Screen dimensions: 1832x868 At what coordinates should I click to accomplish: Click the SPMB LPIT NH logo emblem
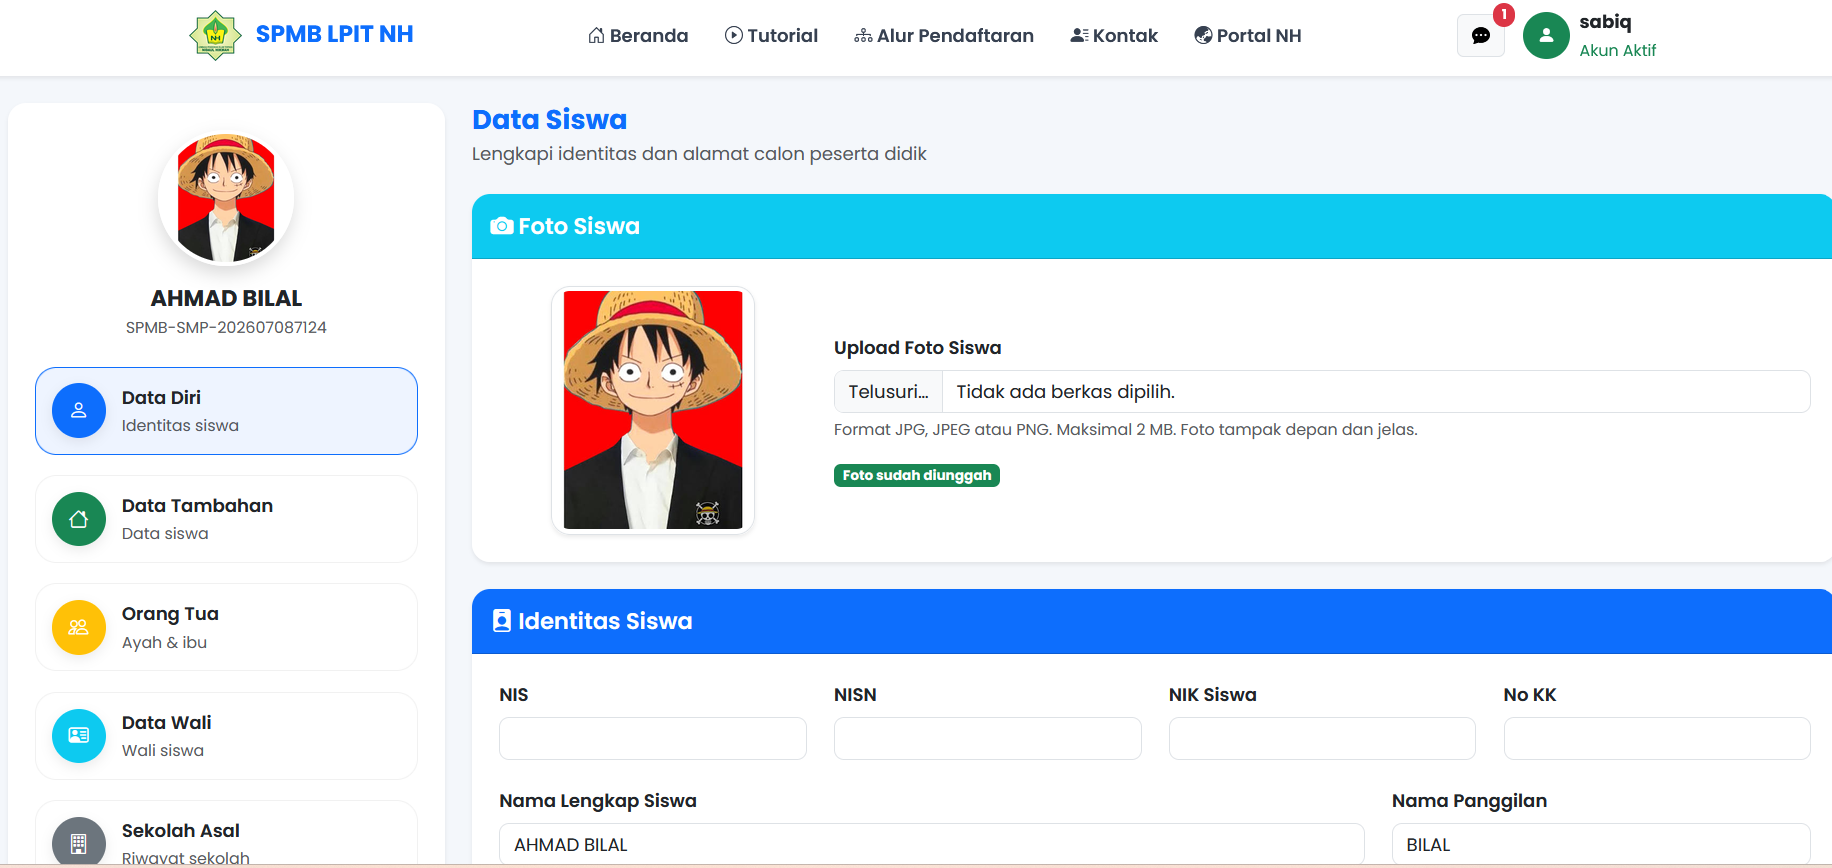tap(215, 35)
